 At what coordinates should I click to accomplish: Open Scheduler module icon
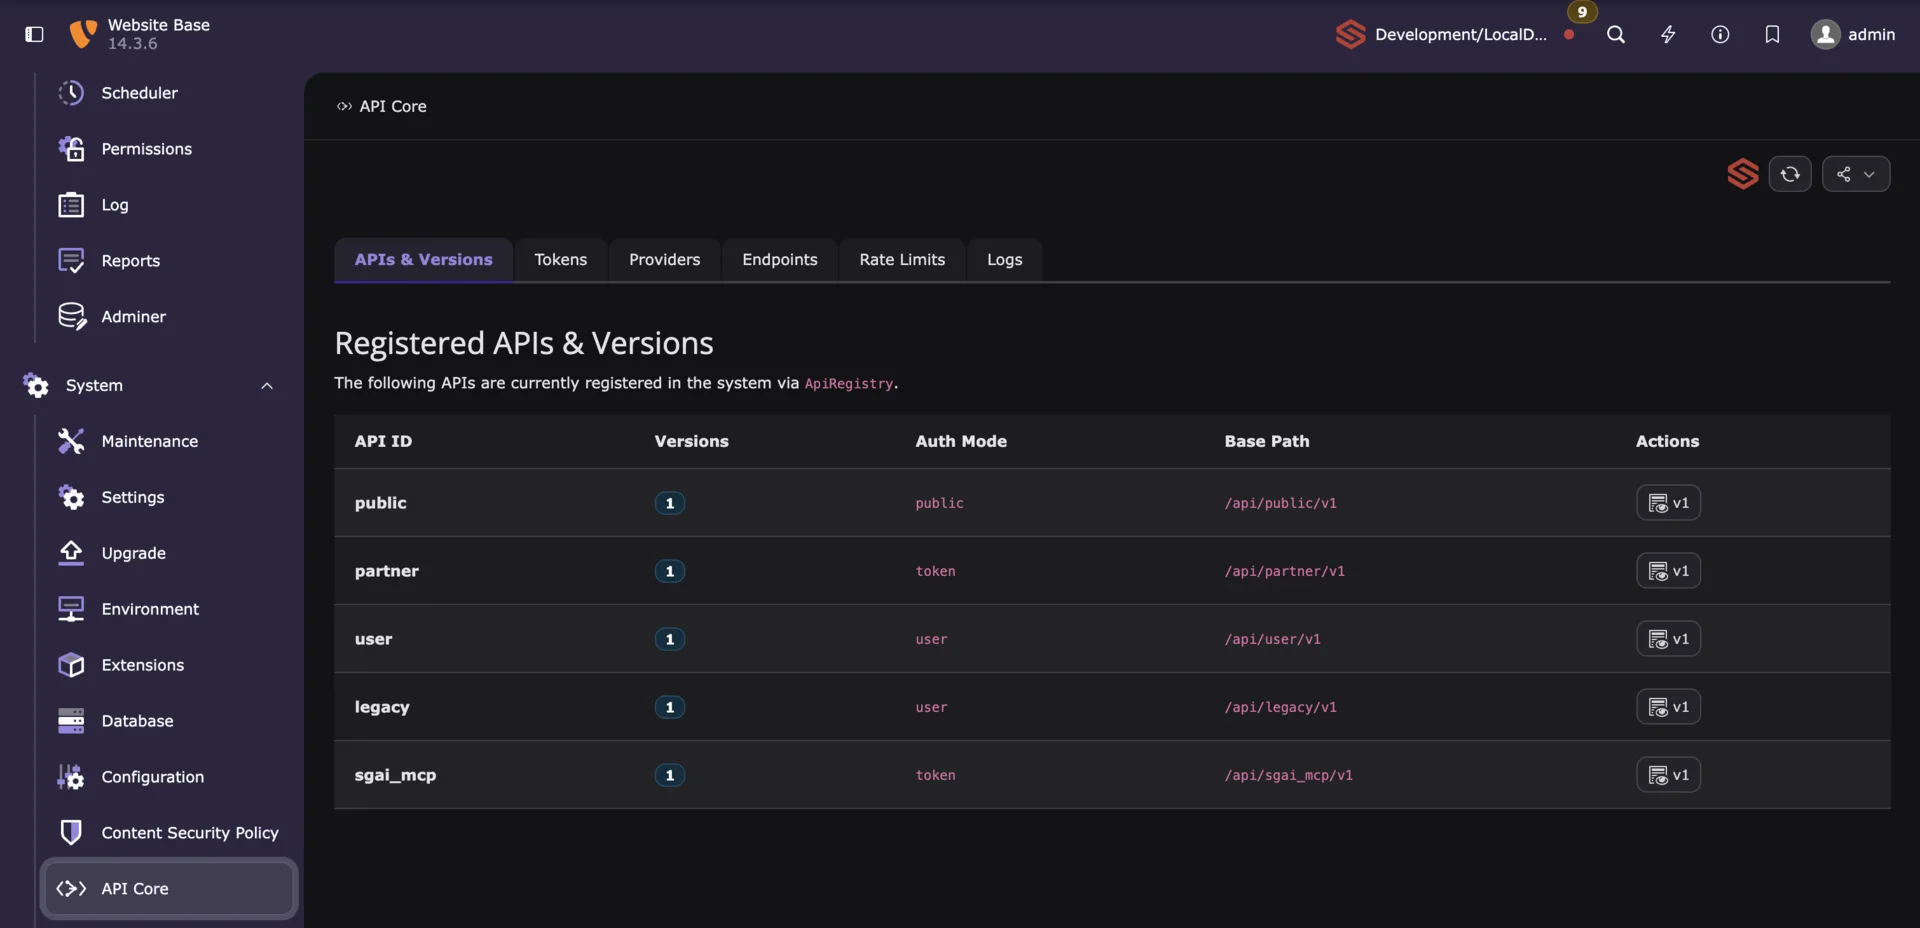tap(71, 93)
